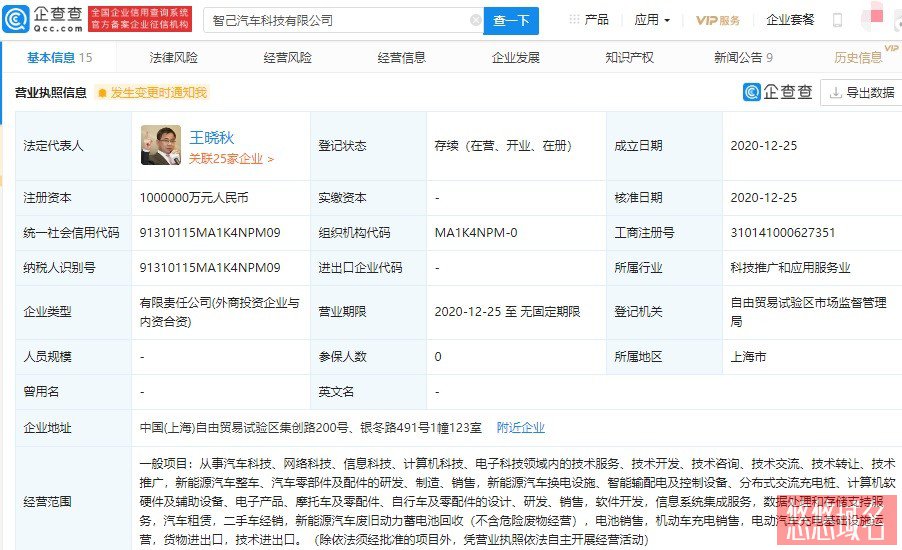Click the bell notification icon for change alerts

[102, 93]
